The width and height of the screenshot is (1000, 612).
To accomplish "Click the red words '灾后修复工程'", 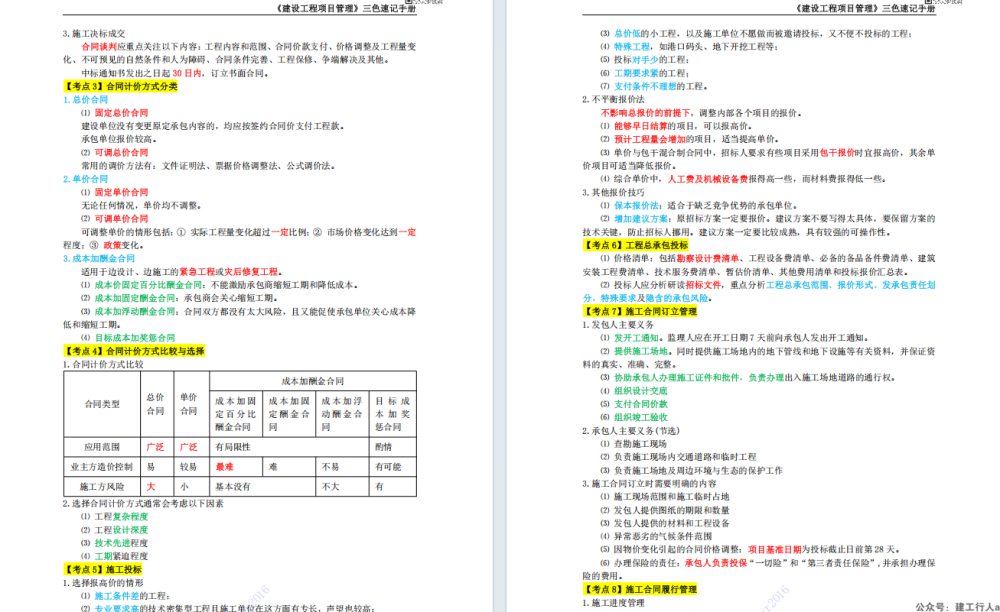I will click(x=251, y=272).
